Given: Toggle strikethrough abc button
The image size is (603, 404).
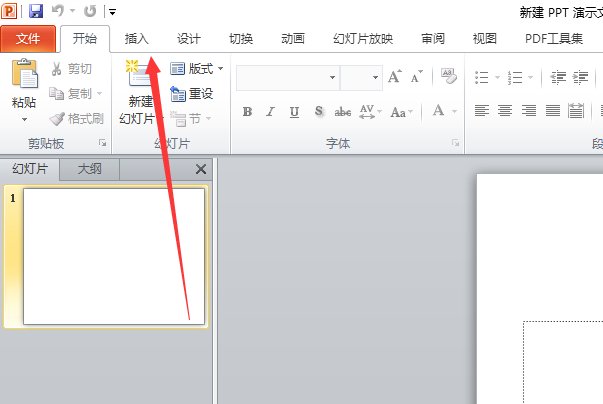Looking at the screenshot, I should pyautogui.click(x=343, y=112).
